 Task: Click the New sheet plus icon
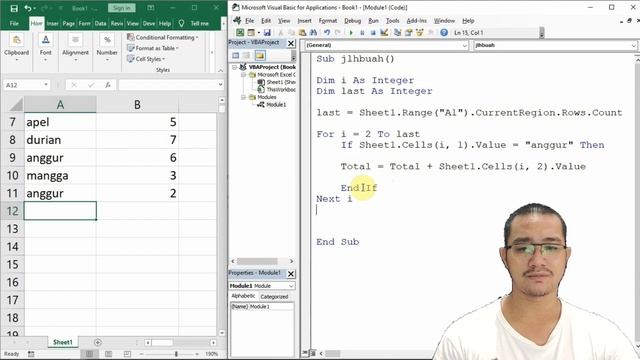click(98, 342)
